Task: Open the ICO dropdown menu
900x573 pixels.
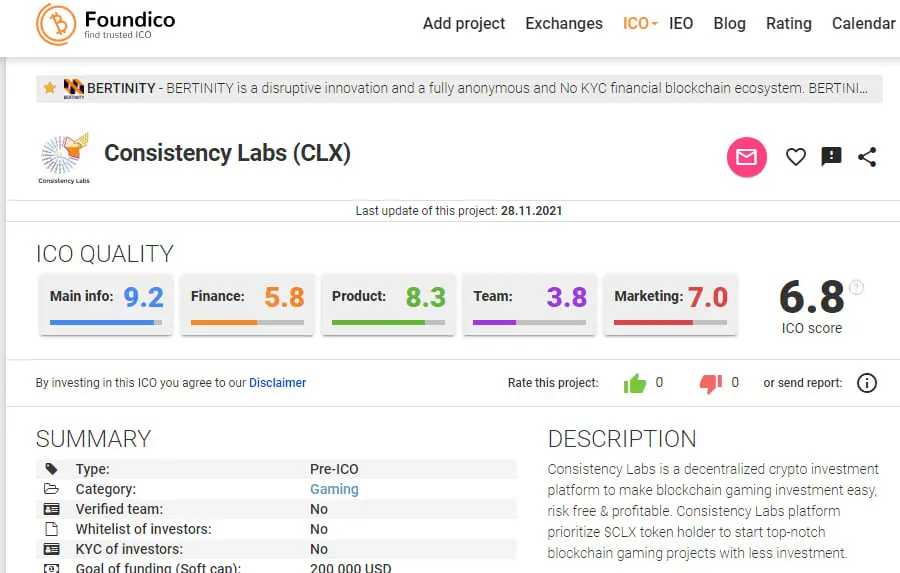Action: (x=640, y=24)
